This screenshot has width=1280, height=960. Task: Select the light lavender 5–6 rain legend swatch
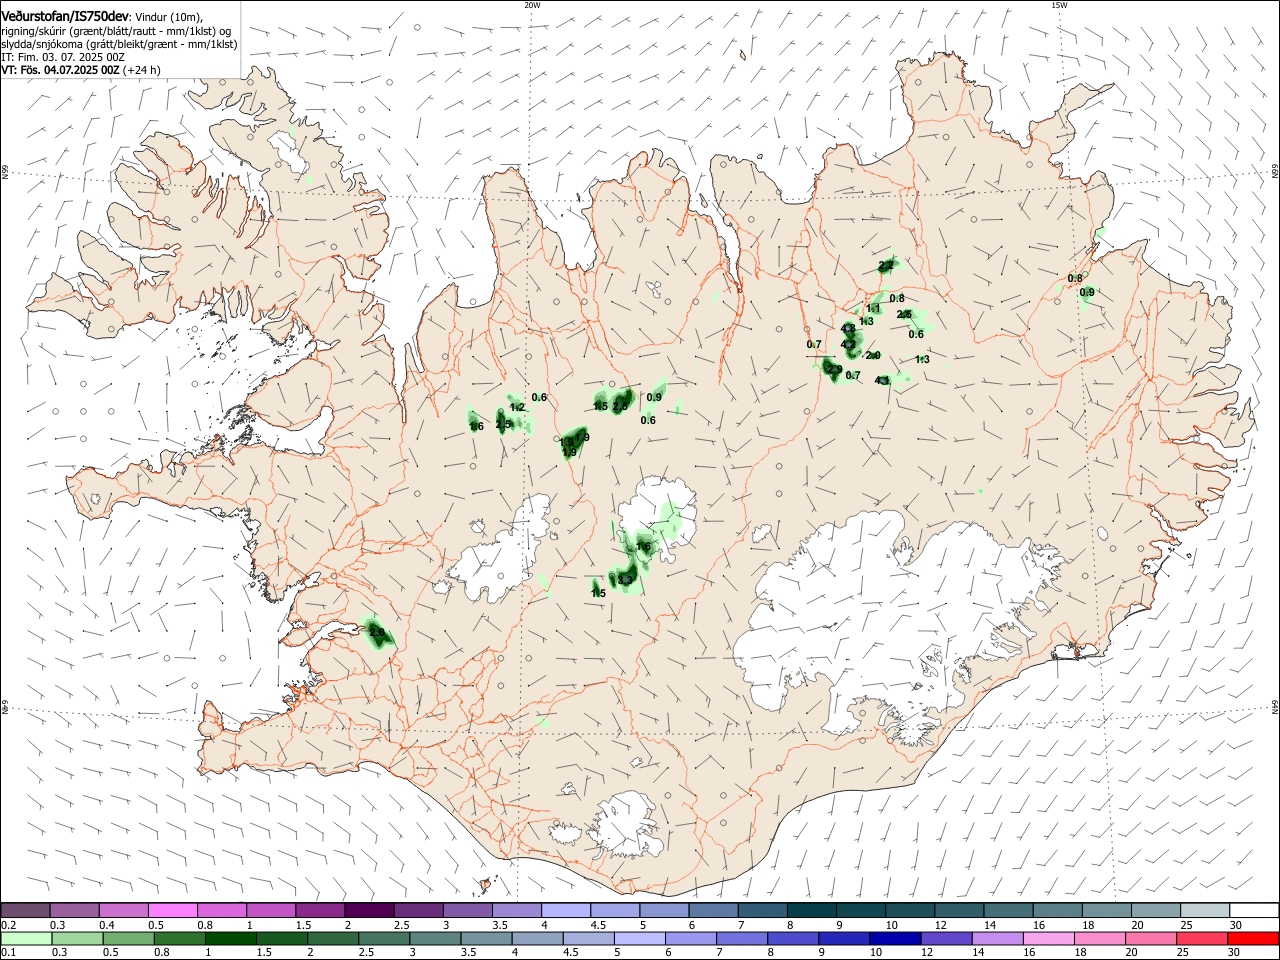pyautogui.click(x=640, y=938)
